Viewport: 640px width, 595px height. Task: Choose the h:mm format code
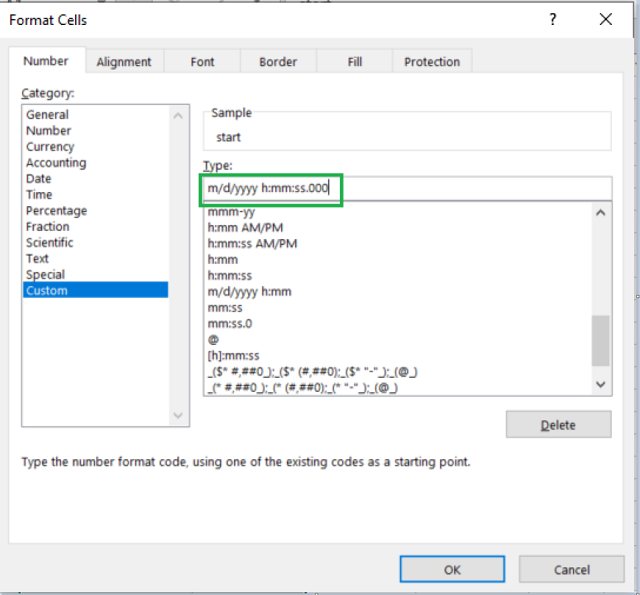[x=398, y=260]
